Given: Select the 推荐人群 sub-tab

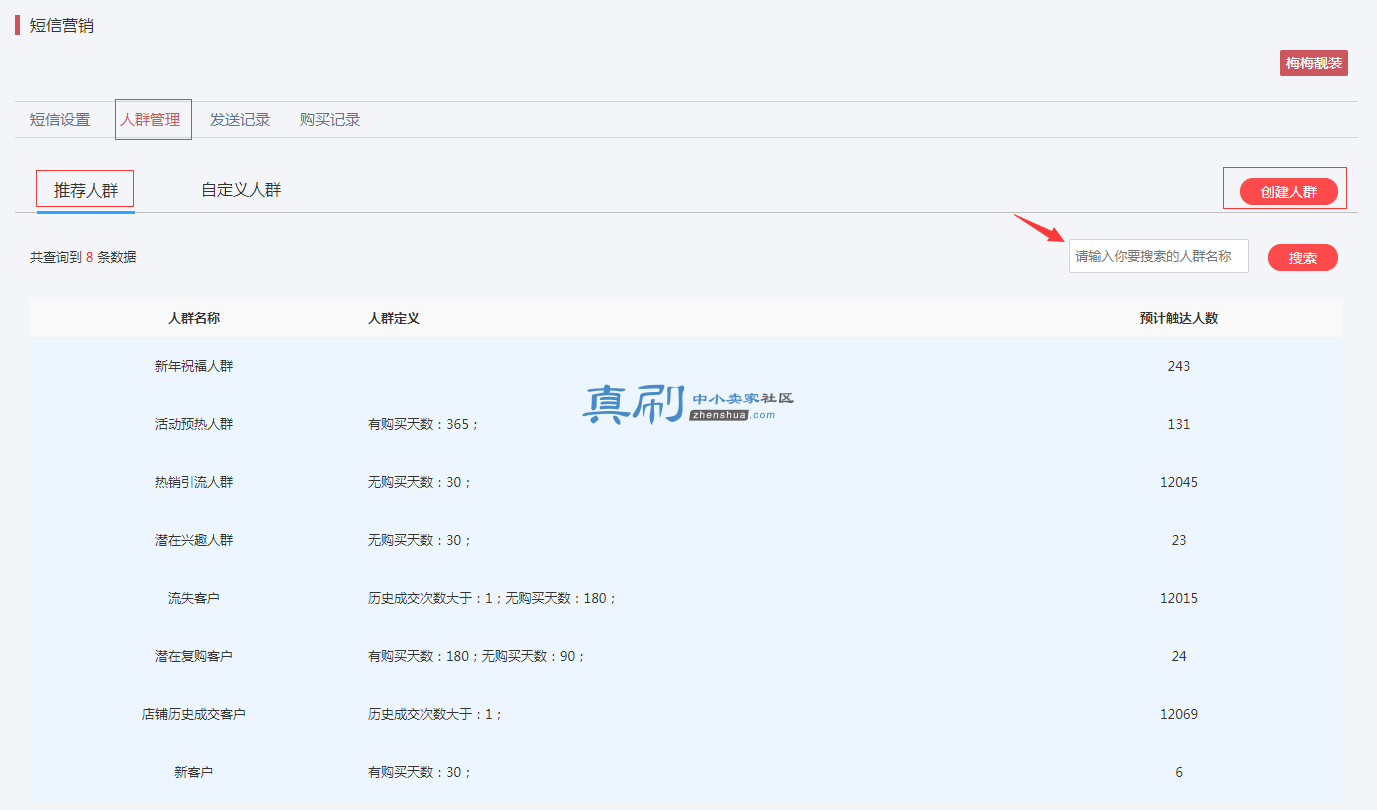Looking at the screenshot, I should pos(86,190).
